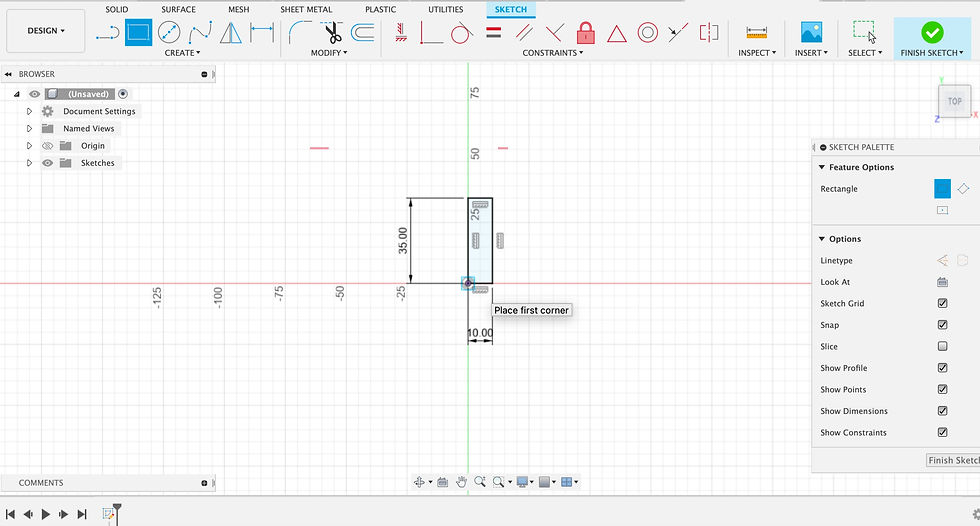Expand the Sketches tree node
This screenshot has height=526, width=980.
coord(29,163)
